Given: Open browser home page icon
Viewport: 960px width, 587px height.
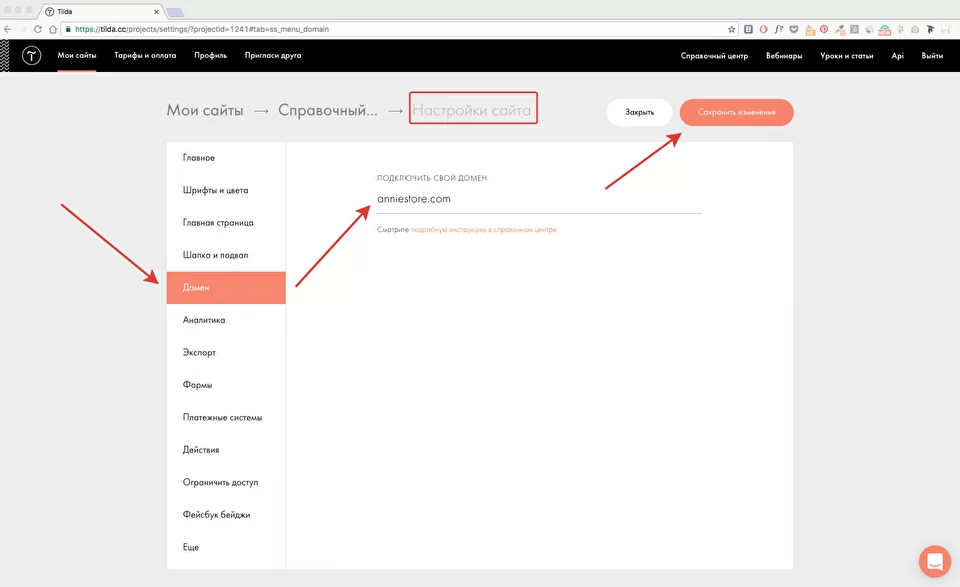Looking at the screenshot, I should pos(53,29).
